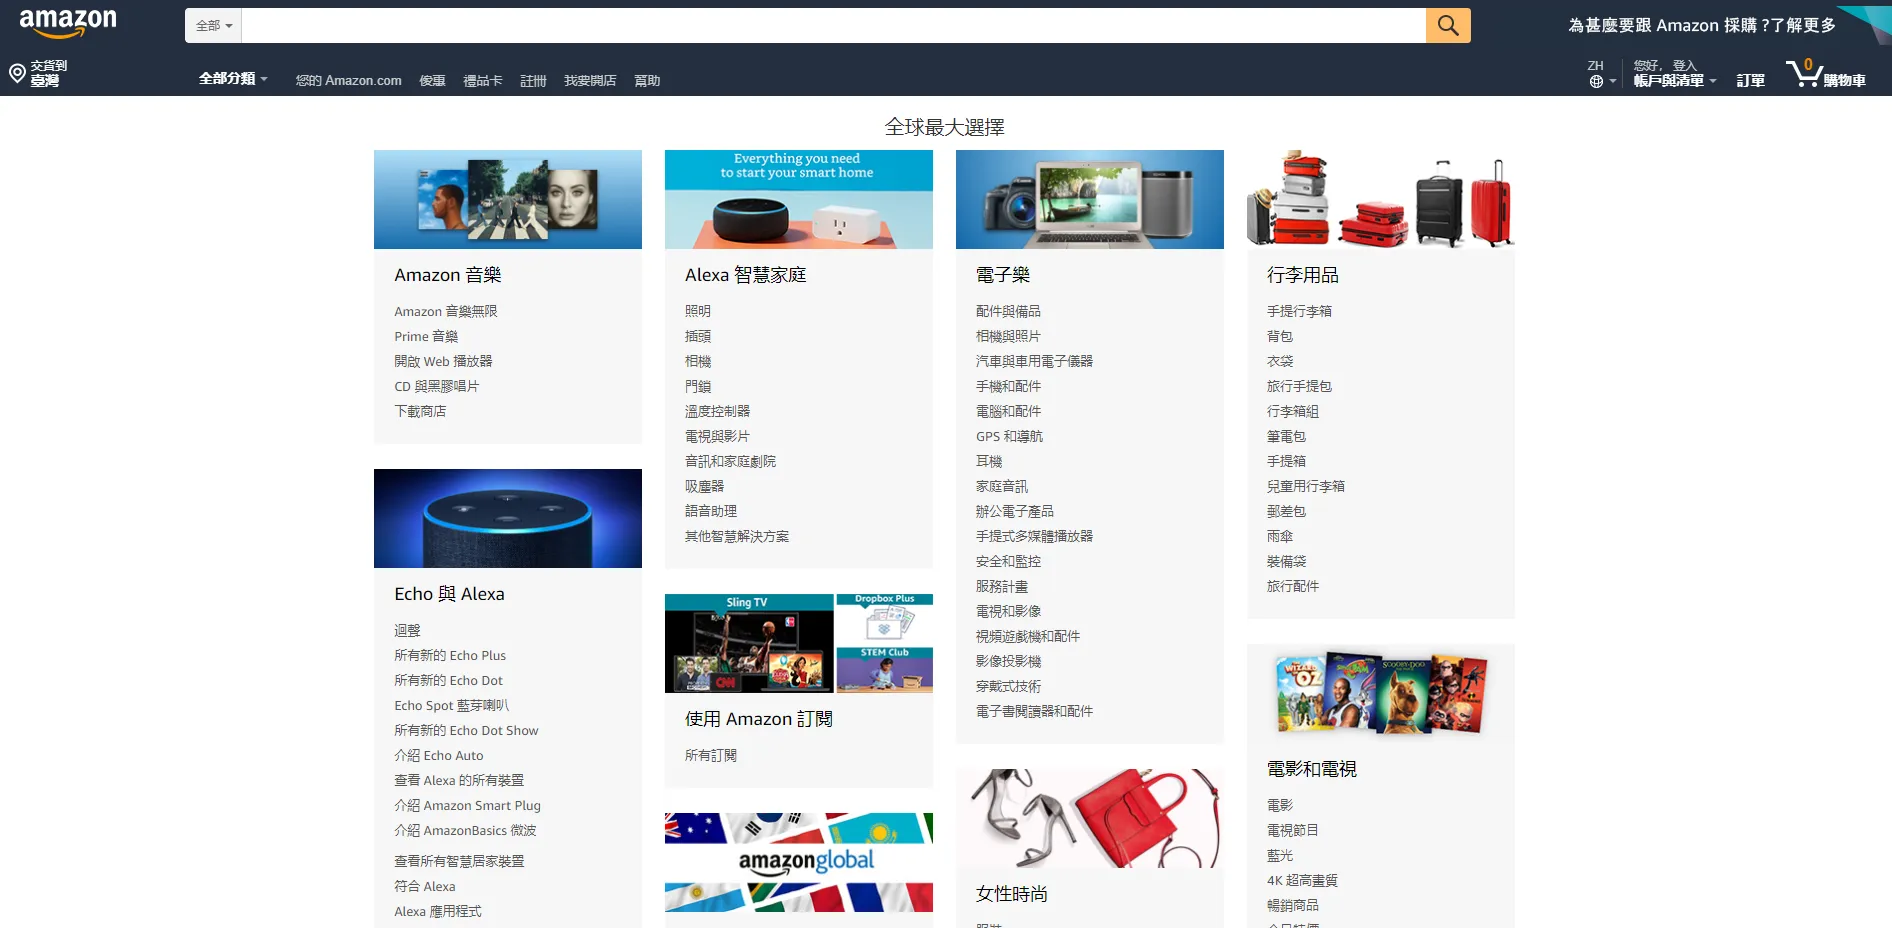
Task: Click the 音訊和家庭劇院 link
Action: pyautogui.click(x=731, y=462)
